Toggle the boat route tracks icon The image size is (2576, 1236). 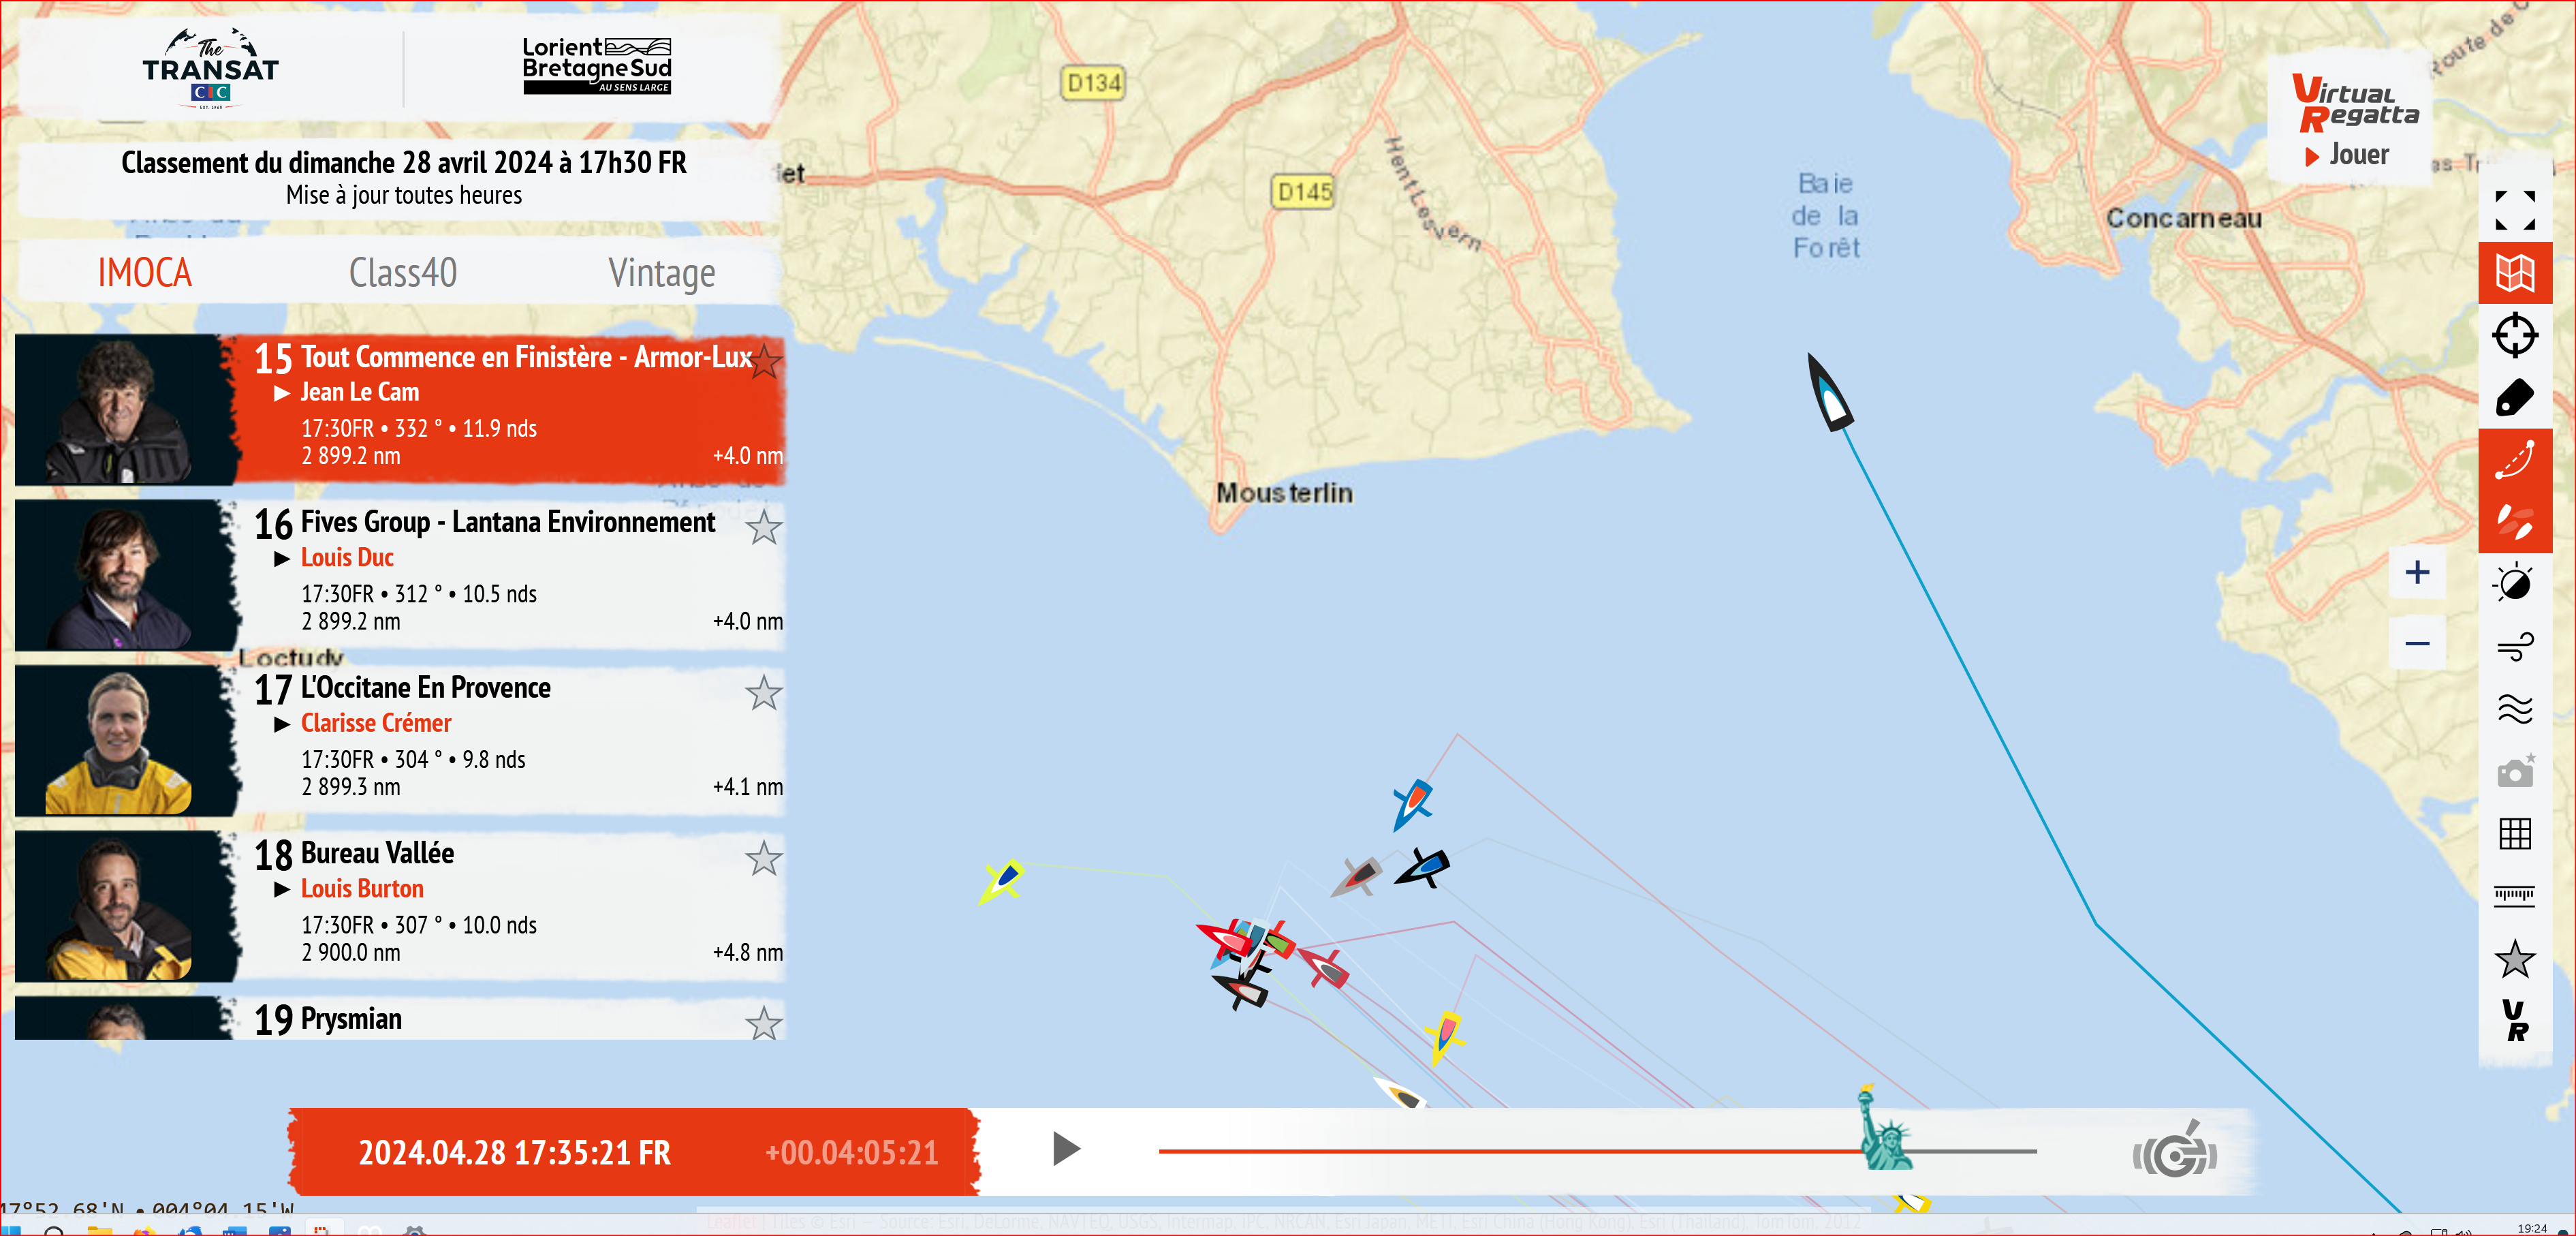[x=2514, y=460]
